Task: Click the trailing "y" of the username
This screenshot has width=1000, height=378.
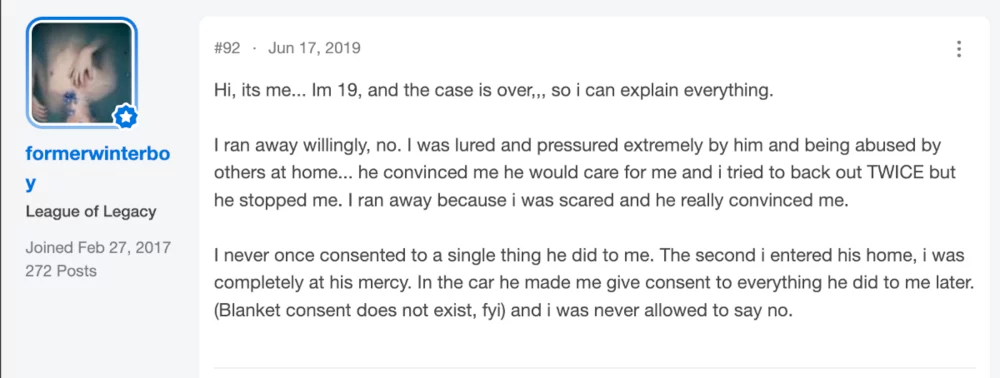Action: click(x=31, y=183)
